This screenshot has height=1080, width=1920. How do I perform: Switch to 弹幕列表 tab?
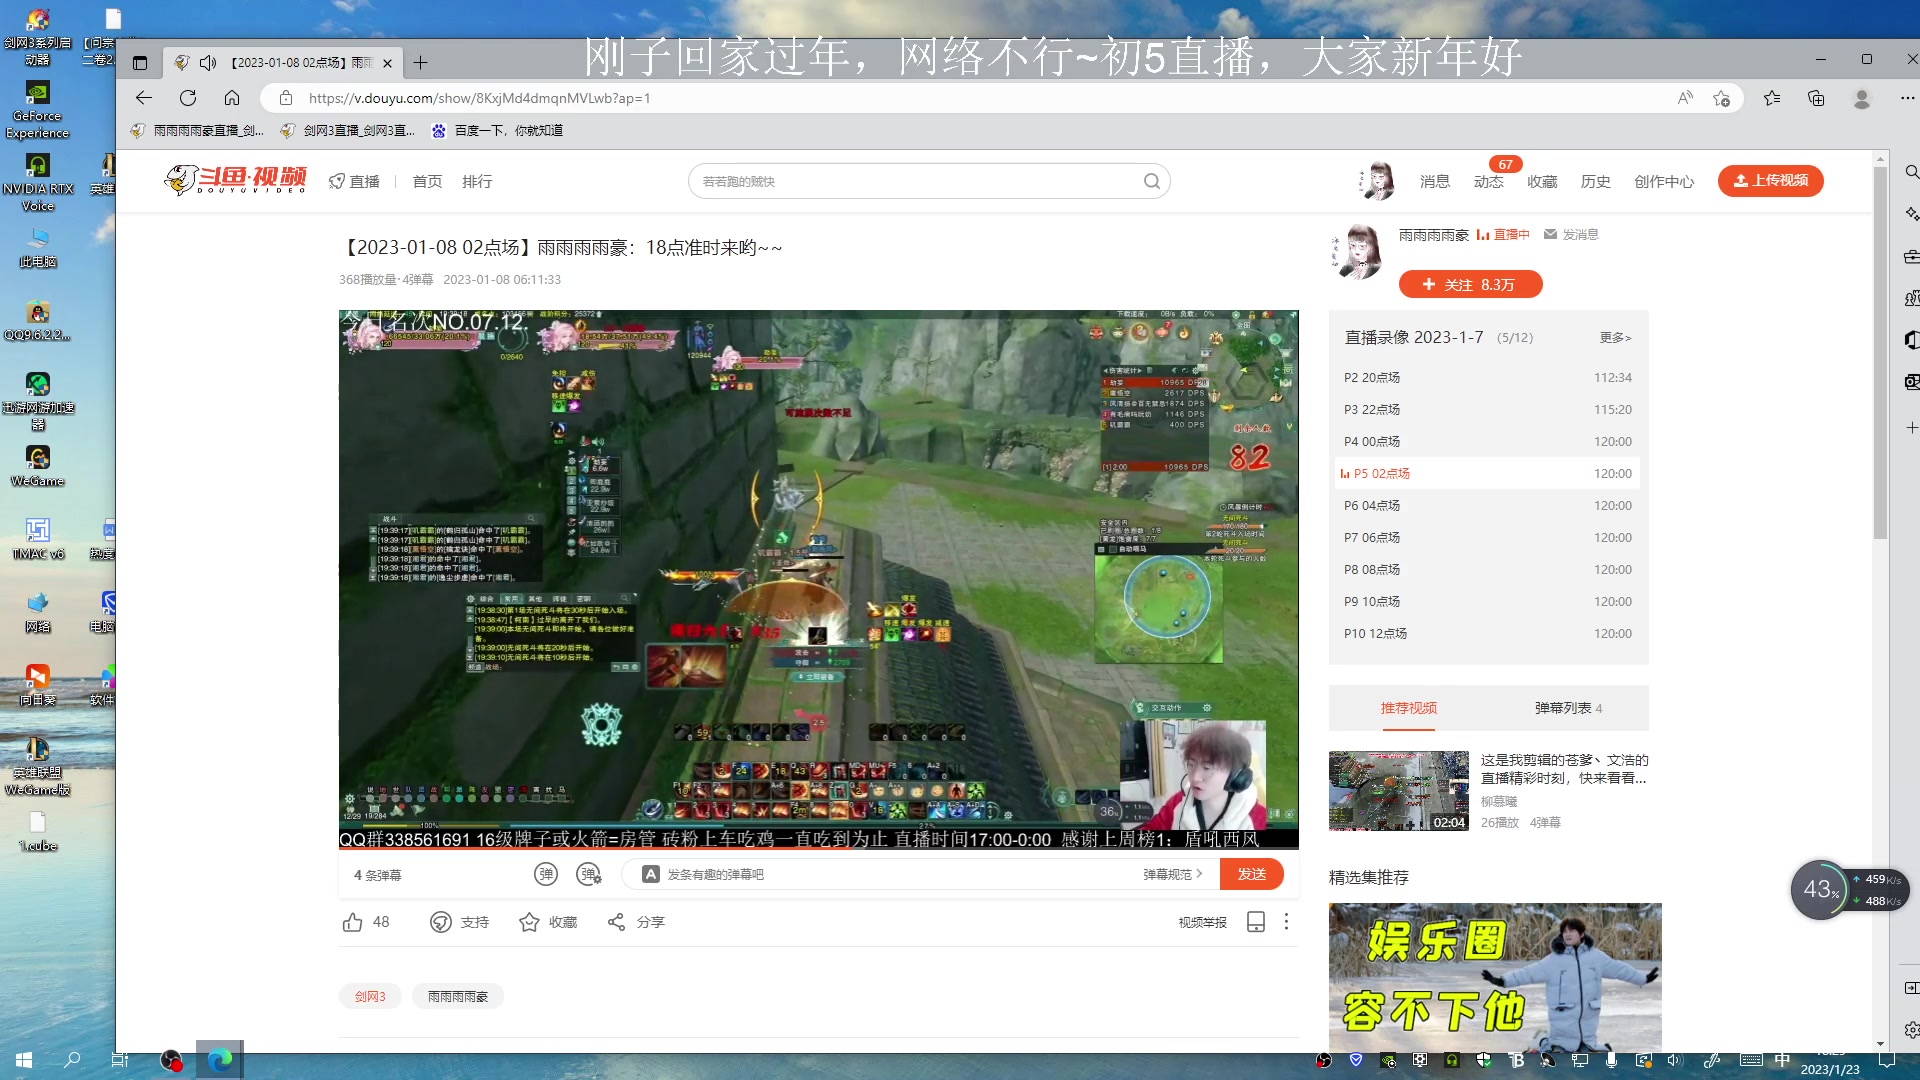tap(1568, 708)
